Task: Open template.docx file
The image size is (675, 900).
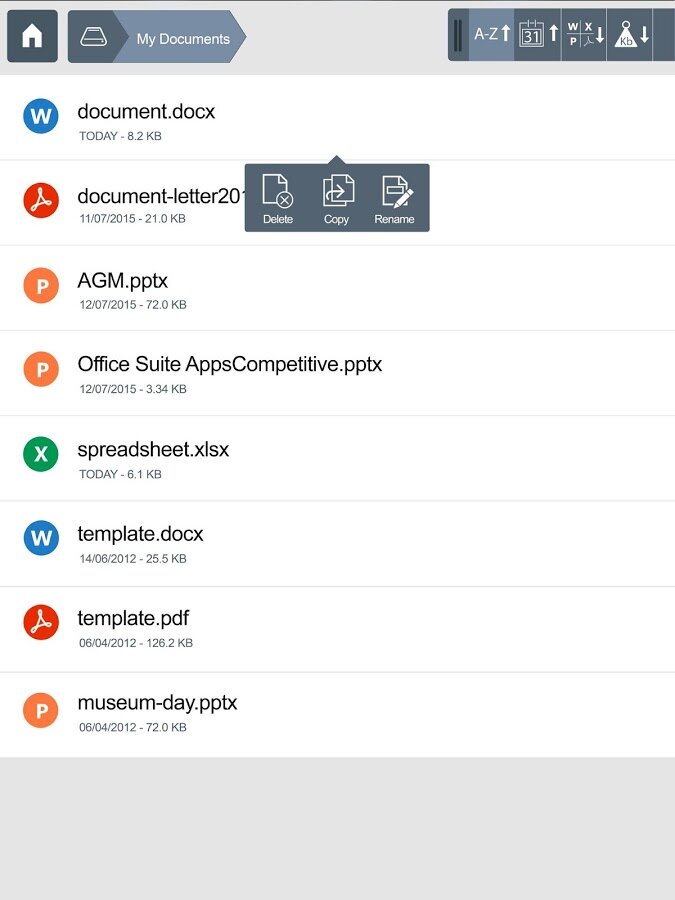Action: (x=140, y=535)
